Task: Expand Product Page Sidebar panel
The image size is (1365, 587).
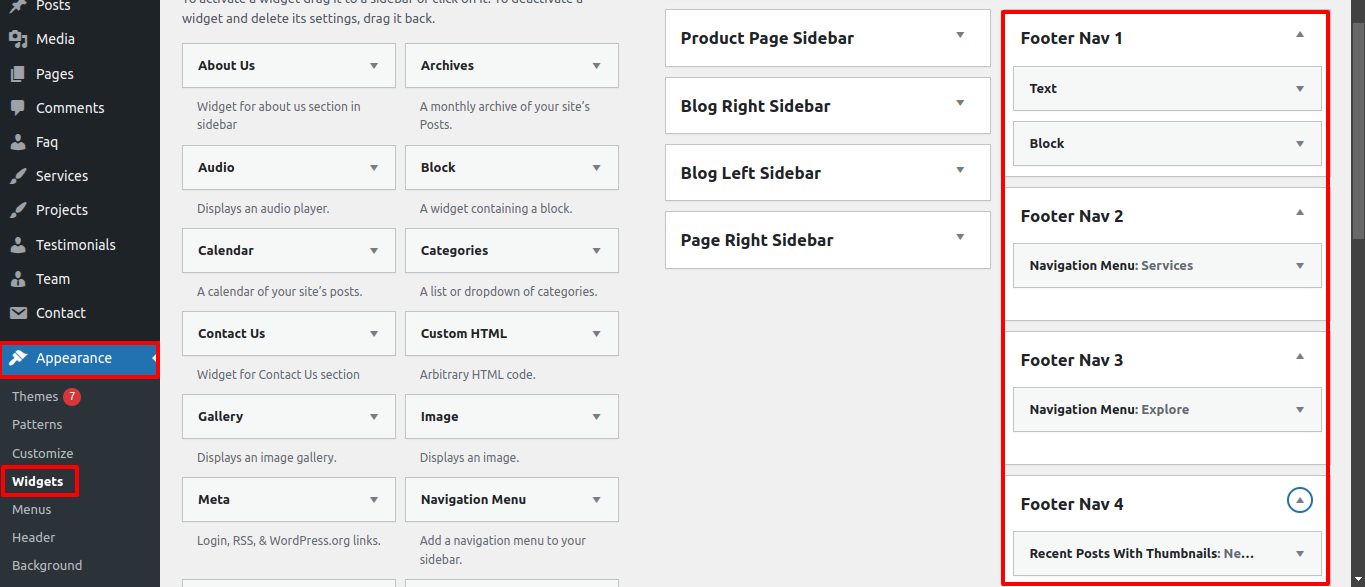Action: click(960, 35)
